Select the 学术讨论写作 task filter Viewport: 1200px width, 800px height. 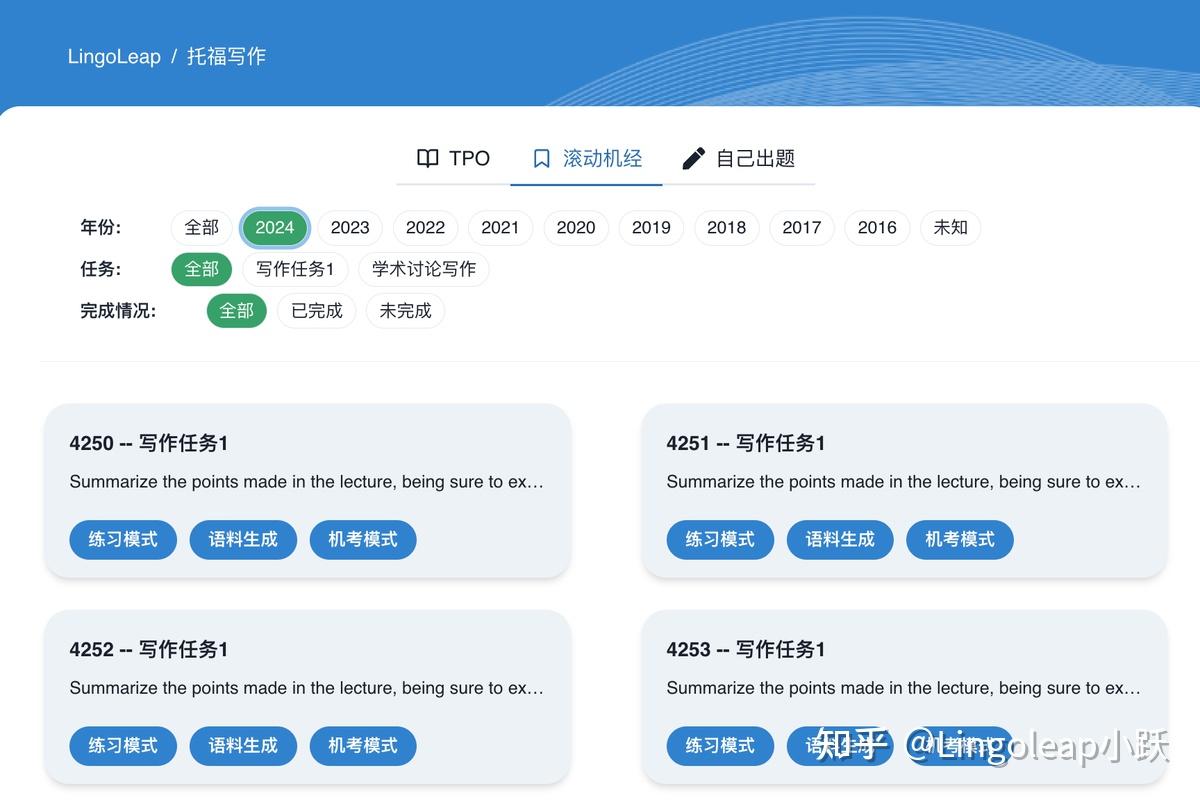click(x=422, y=269)
